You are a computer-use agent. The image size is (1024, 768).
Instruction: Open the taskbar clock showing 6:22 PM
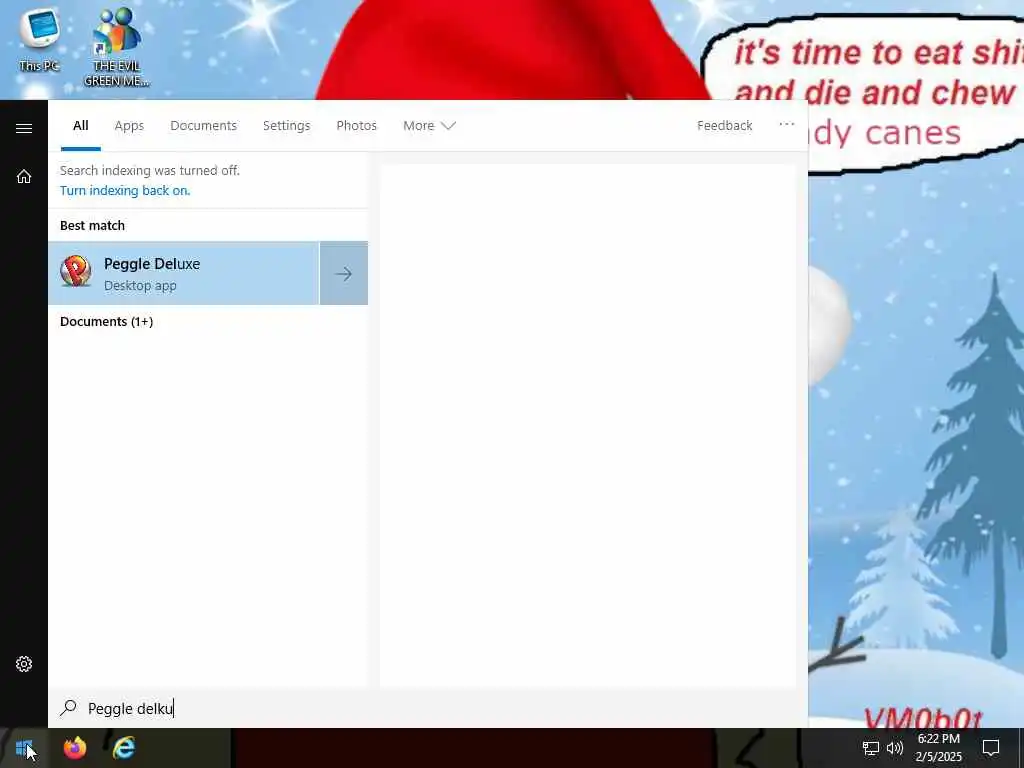coord(938,748)
